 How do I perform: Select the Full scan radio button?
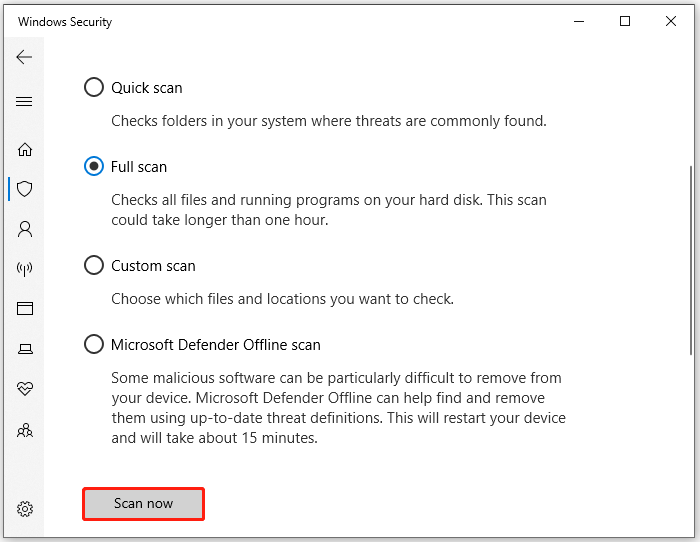tap(94, 167)
